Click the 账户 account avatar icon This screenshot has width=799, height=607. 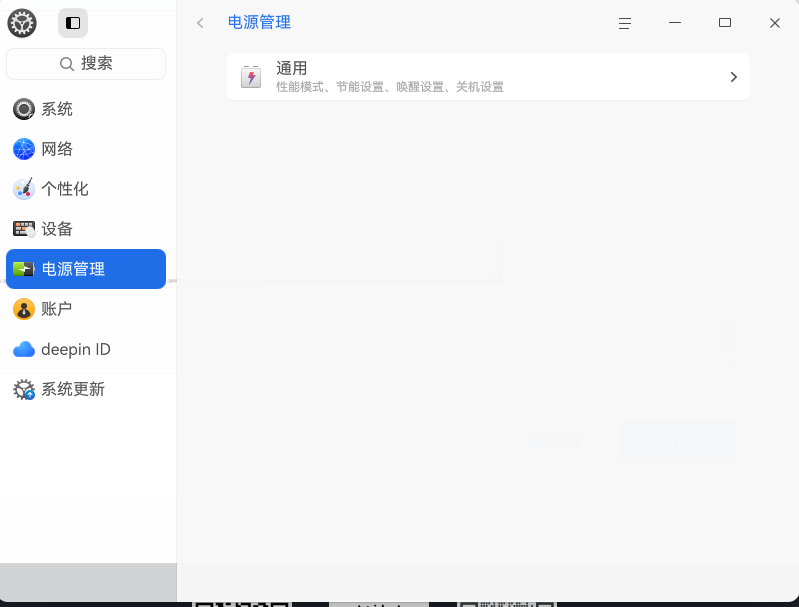[23, 309]
